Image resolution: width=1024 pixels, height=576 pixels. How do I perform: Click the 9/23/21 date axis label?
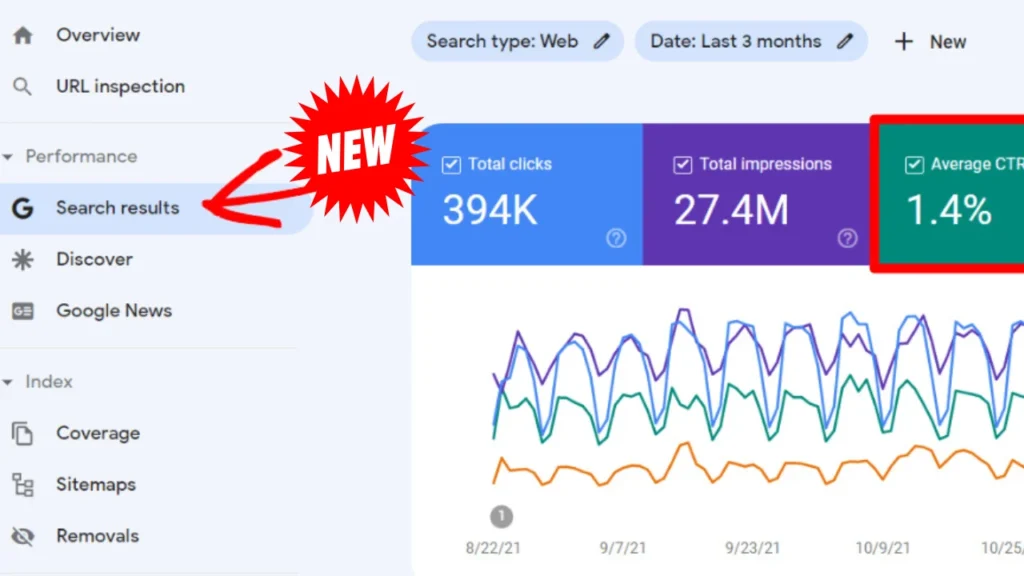coord(752,548)
